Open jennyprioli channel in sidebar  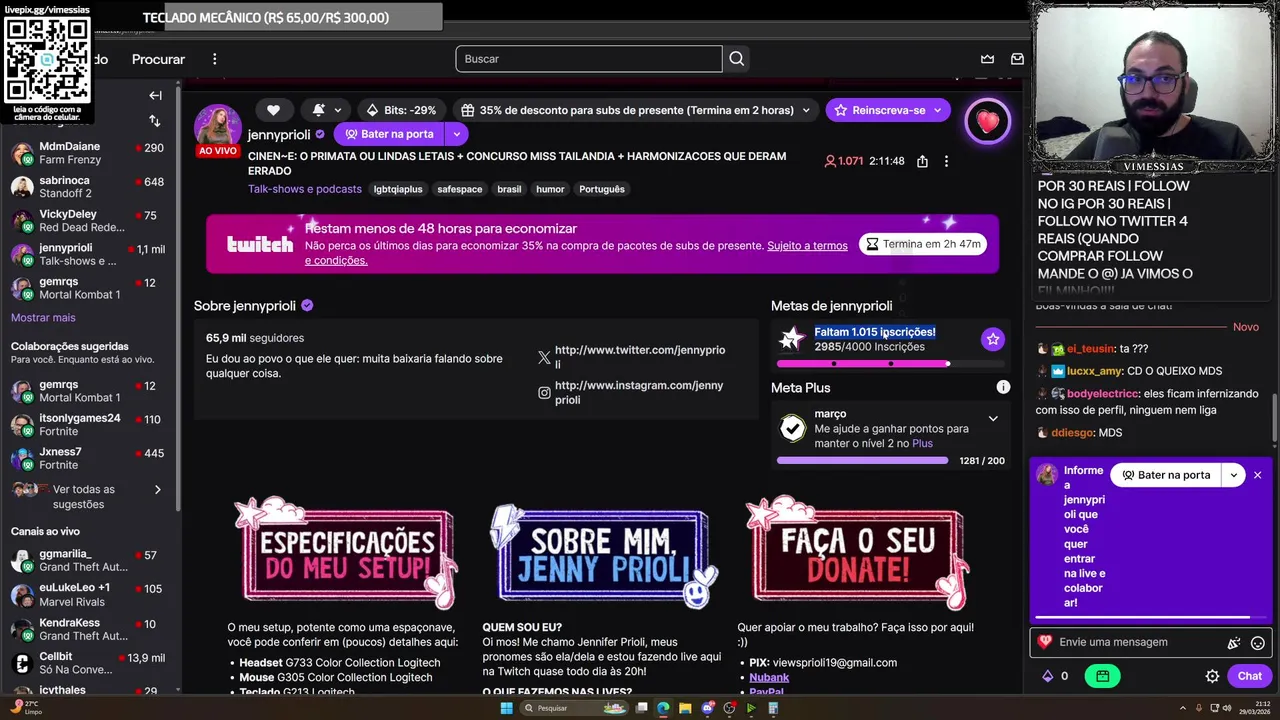pos(90,254)
